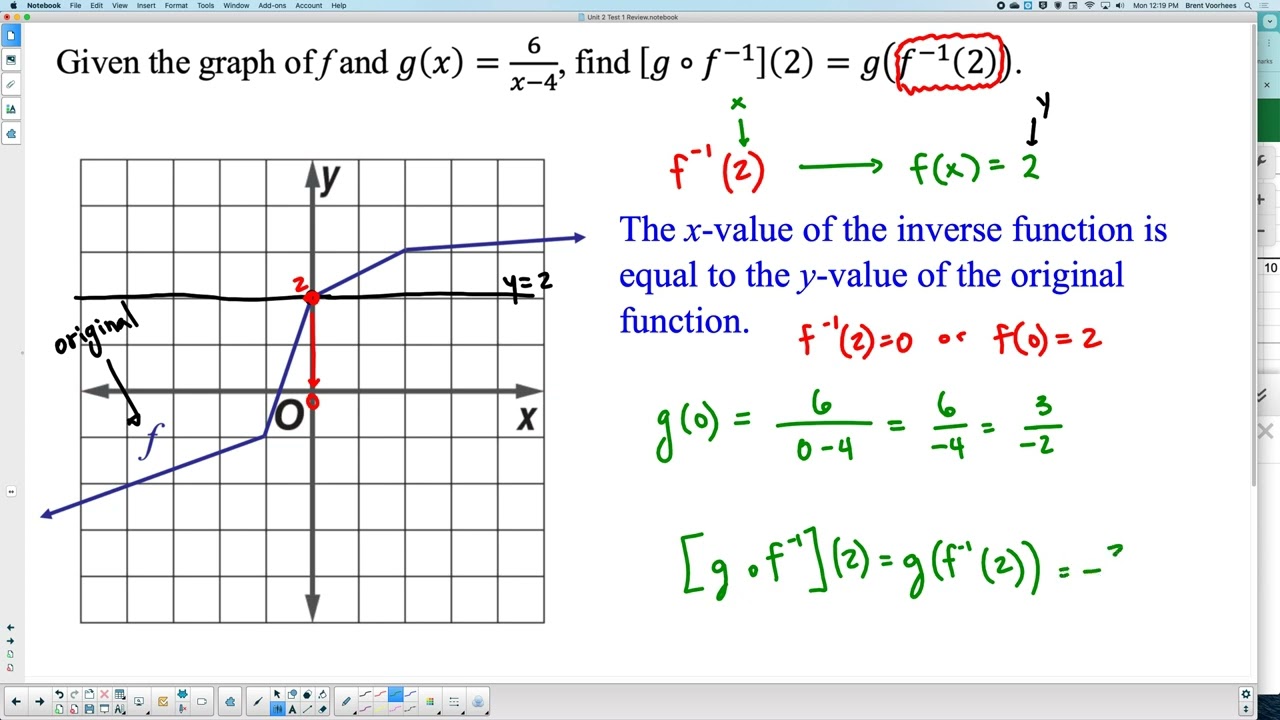Click the AirPlay display icon
Image resolution: width=1280 pixels, height=720 pixels.
[1105, 5]
